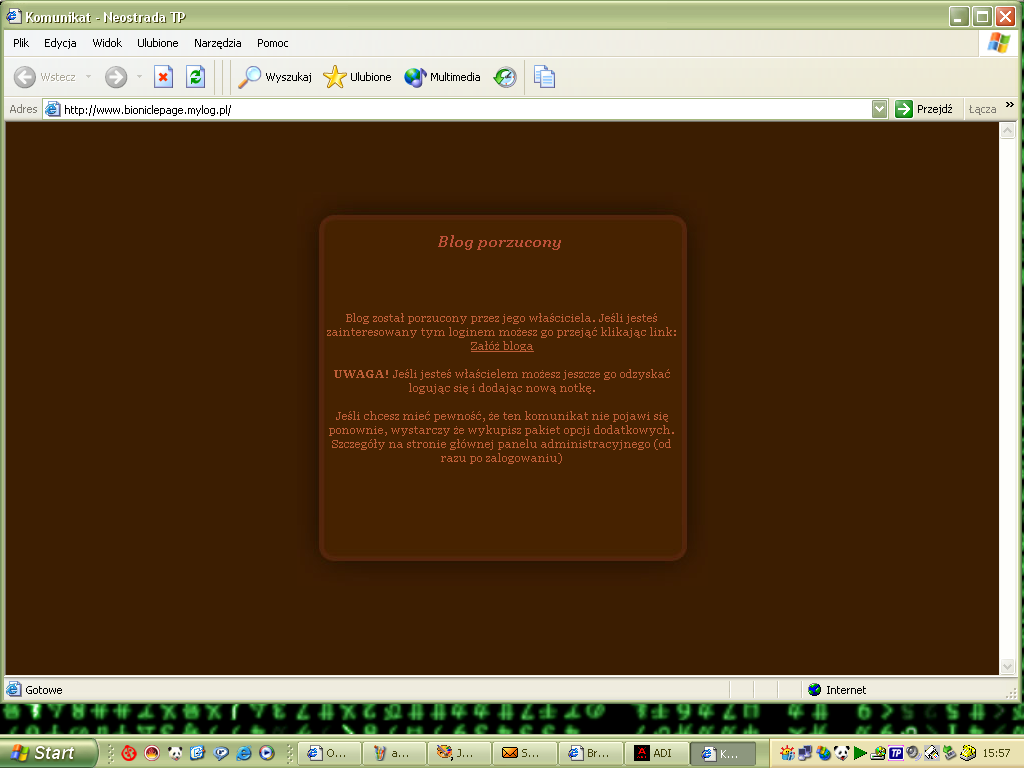Viewport: 1024px width, 768px height.
Task: Open the Wyszukaj search pane
Action: (x=275, y=77)
